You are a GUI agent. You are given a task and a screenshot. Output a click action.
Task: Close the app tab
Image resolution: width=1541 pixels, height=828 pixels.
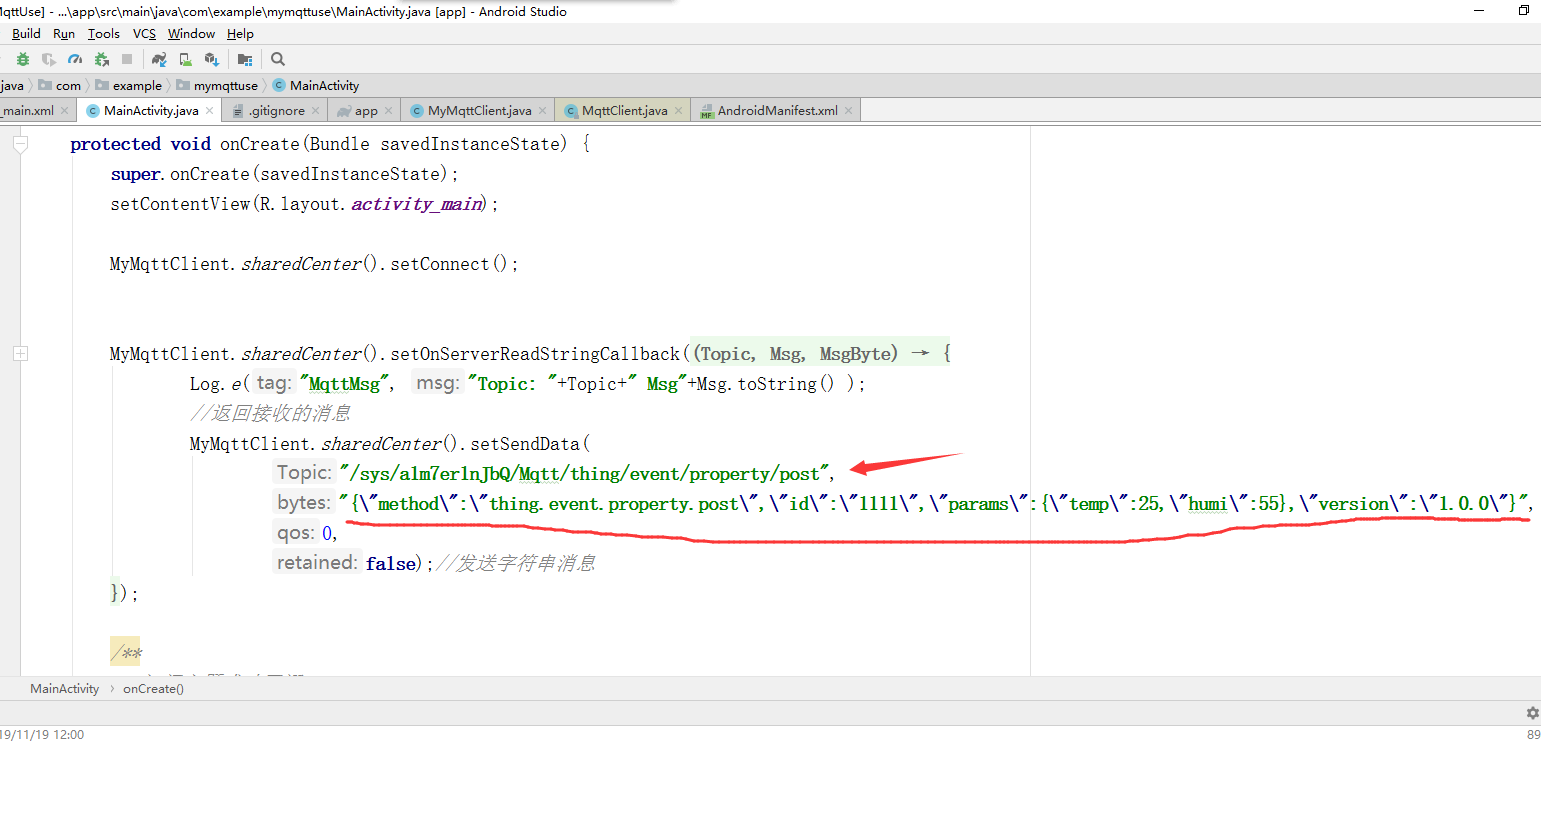coord(389,111)
